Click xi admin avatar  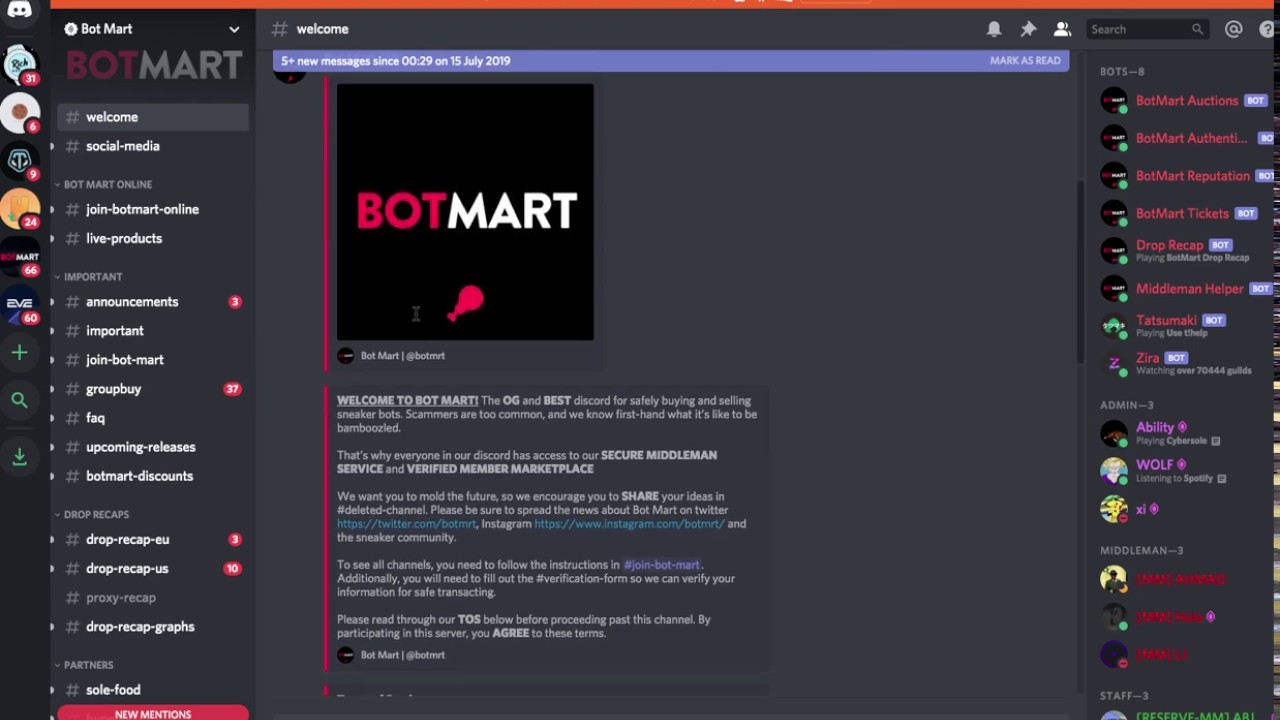tap(1113, 508)
